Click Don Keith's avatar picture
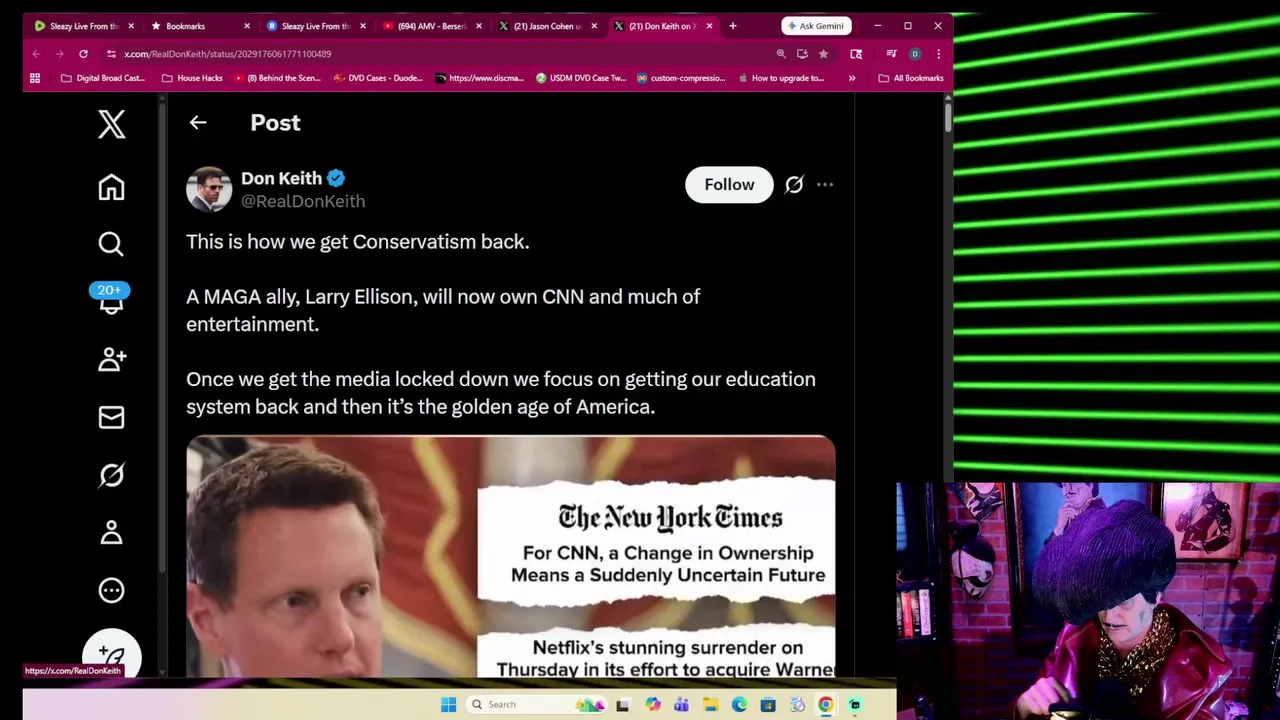The width and height of the screenshot is (1280, 720). pyautogui.click(x=209, y=189)
